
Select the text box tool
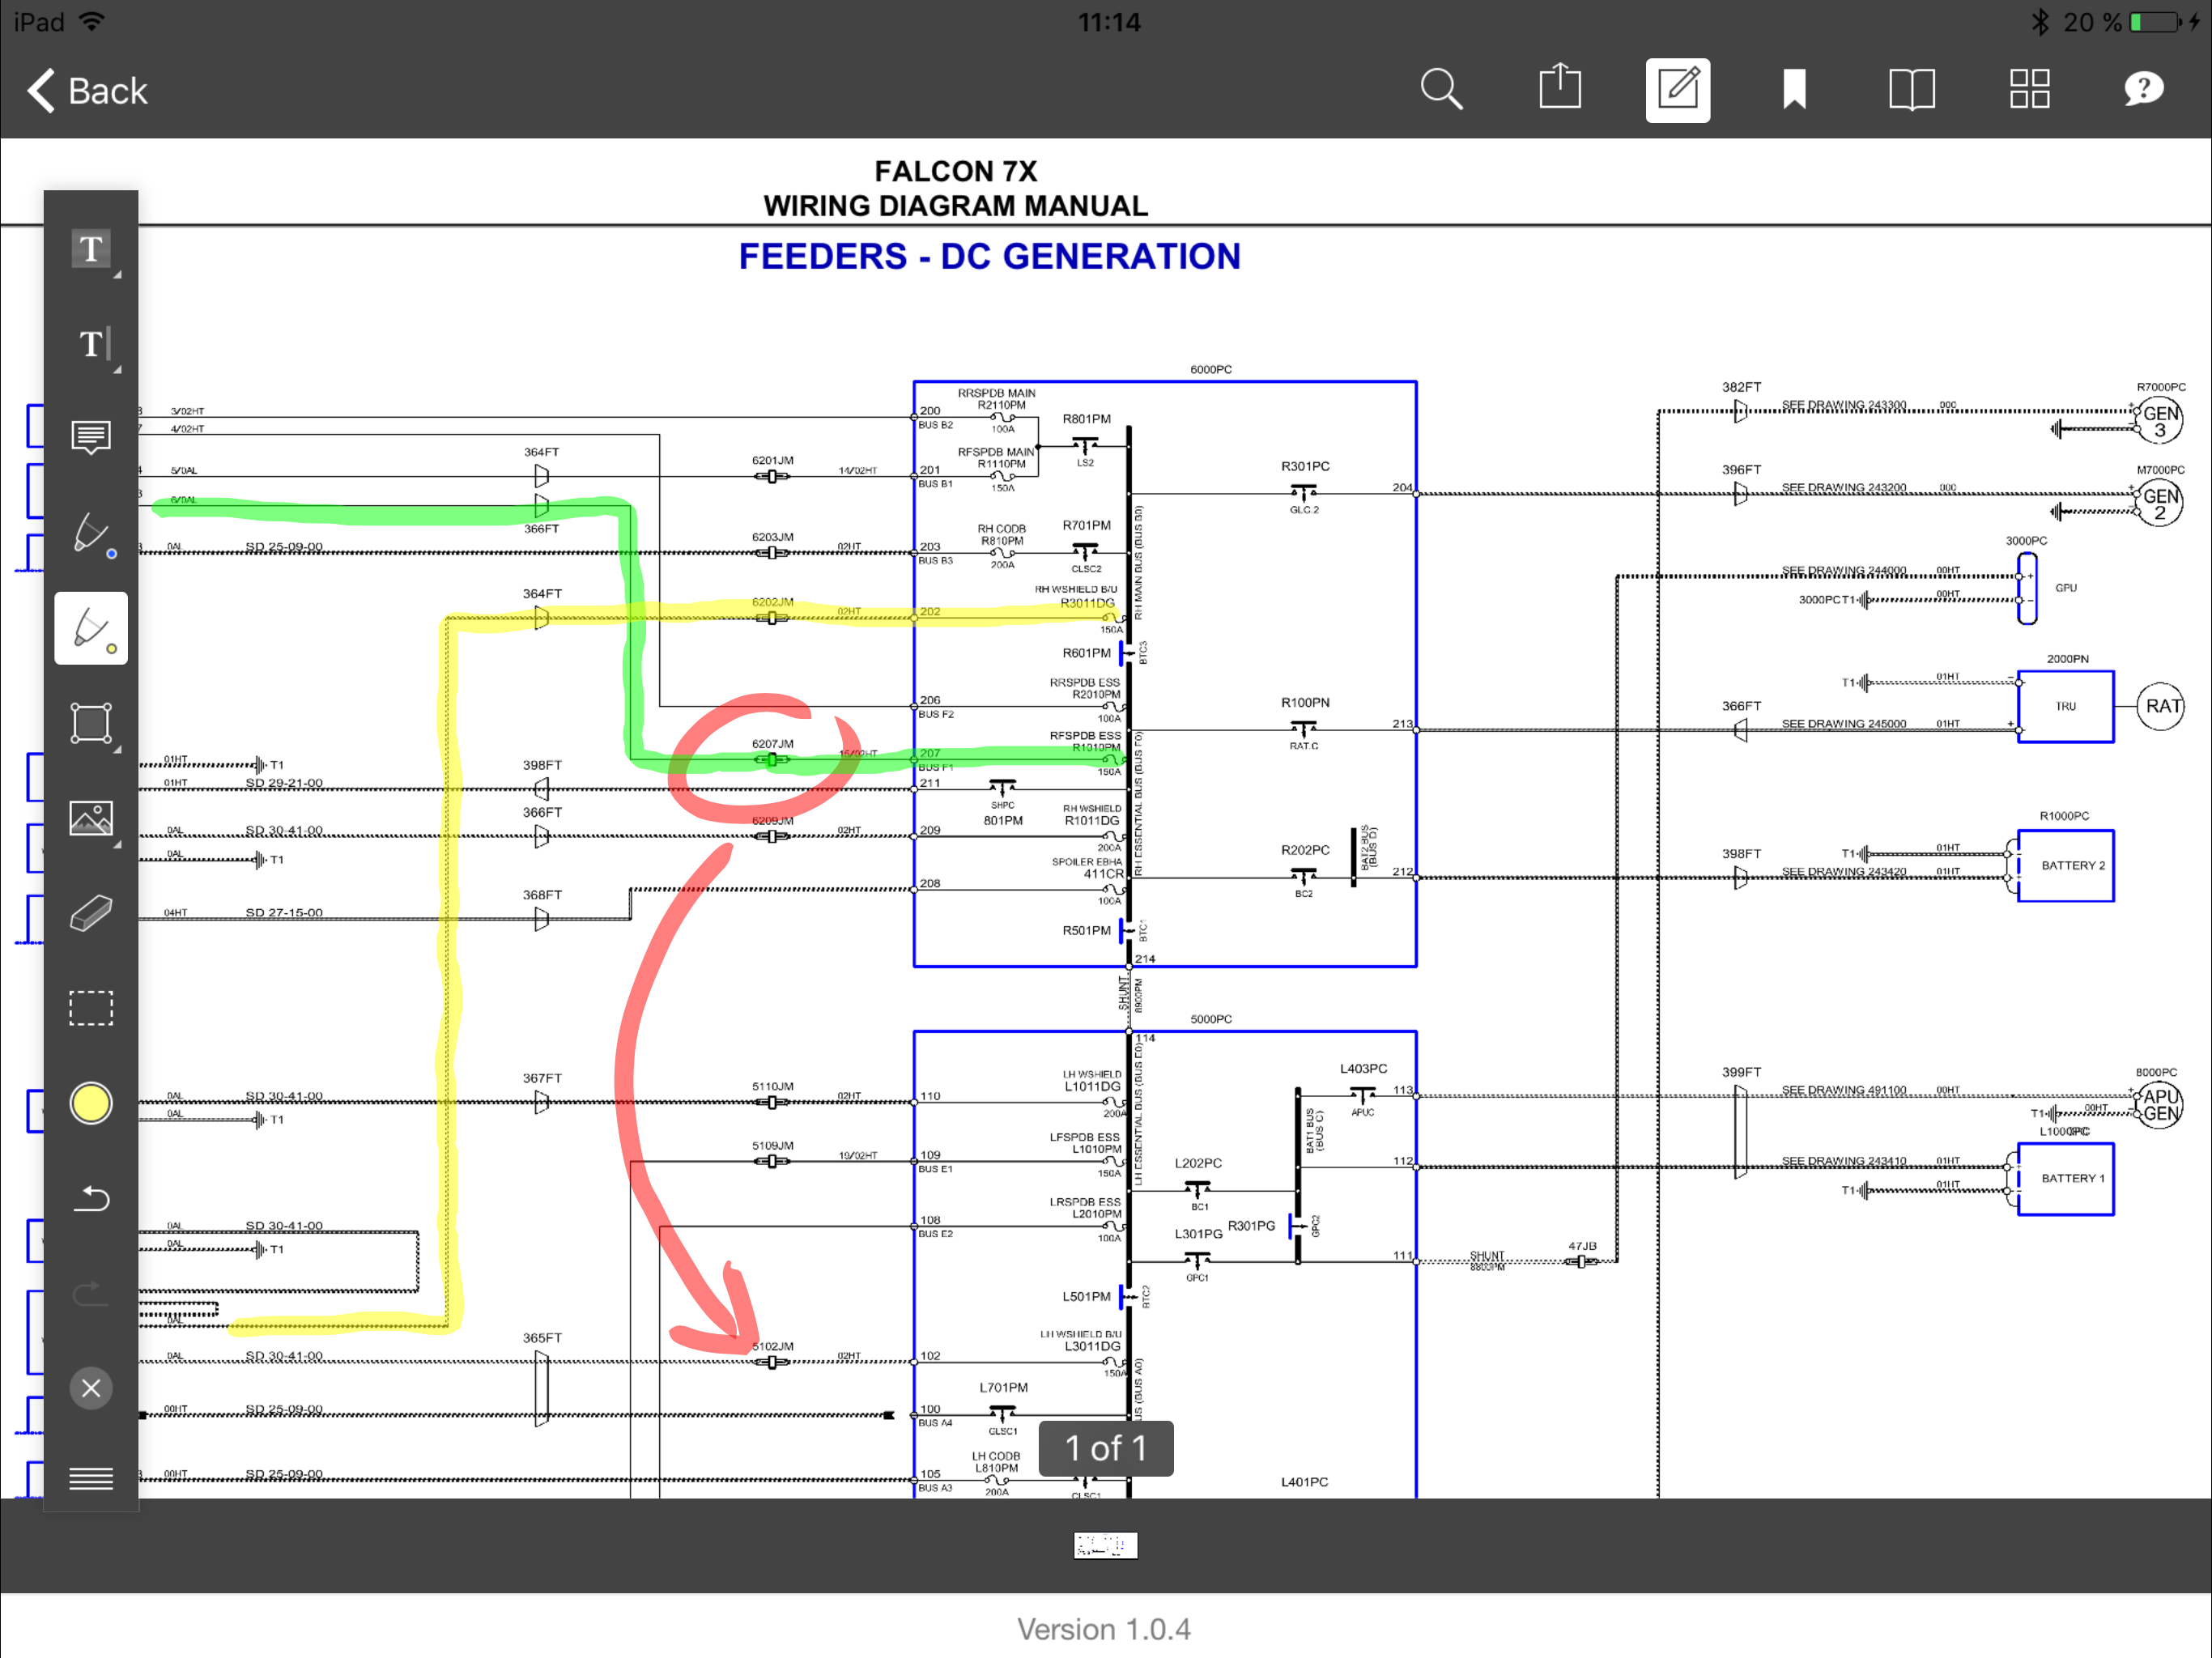coord(91,249)
